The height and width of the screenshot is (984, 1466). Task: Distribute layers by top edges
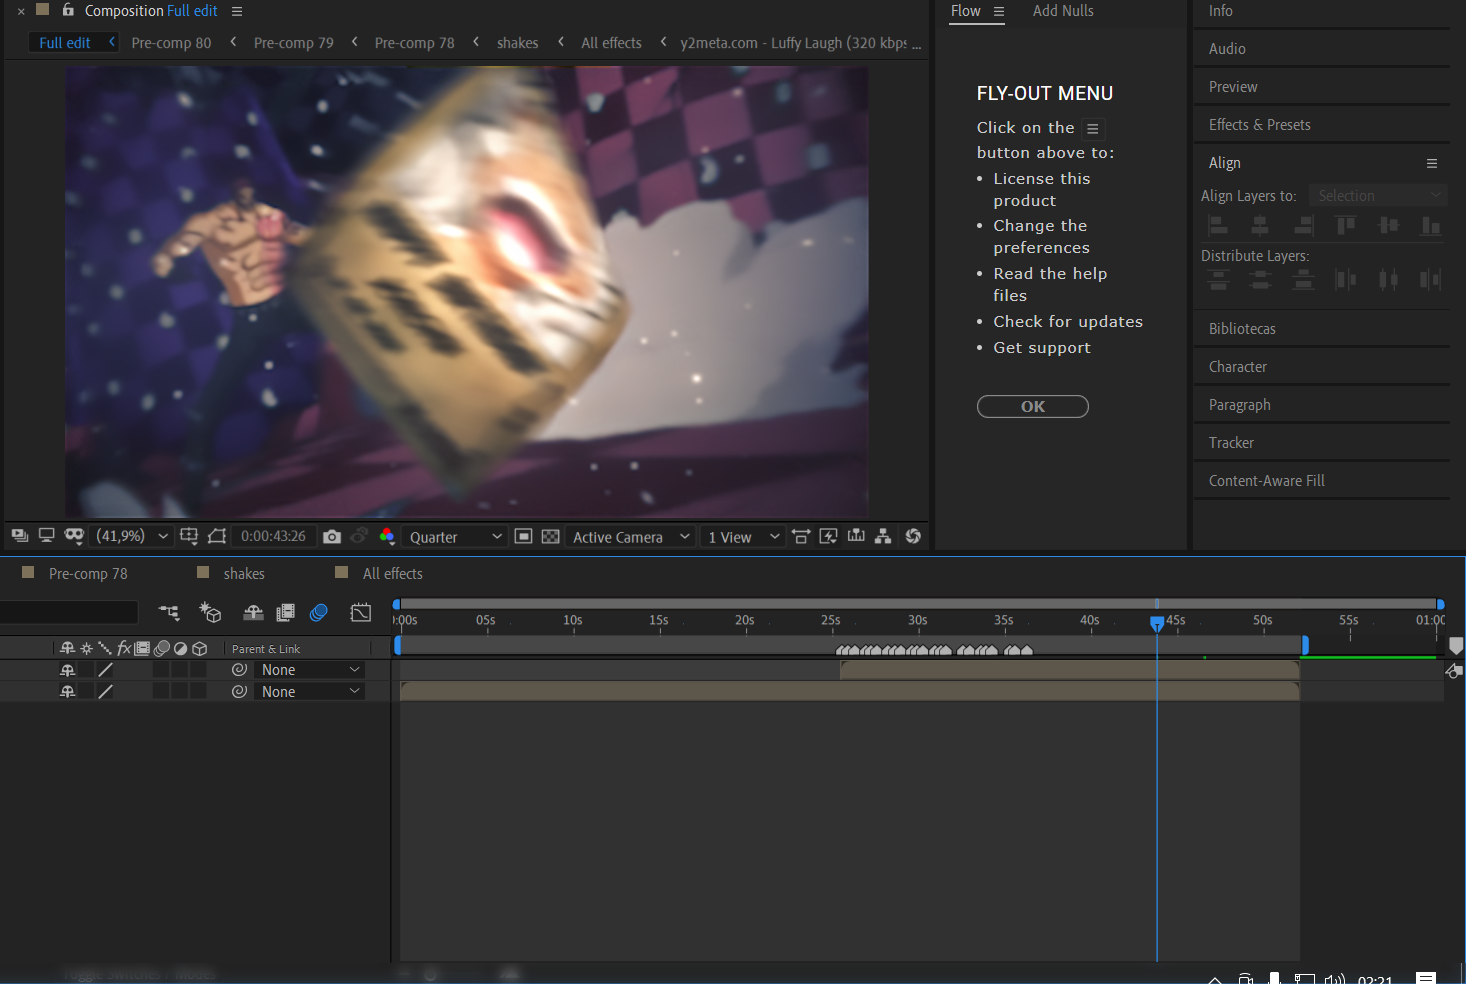coord(1218,280)
